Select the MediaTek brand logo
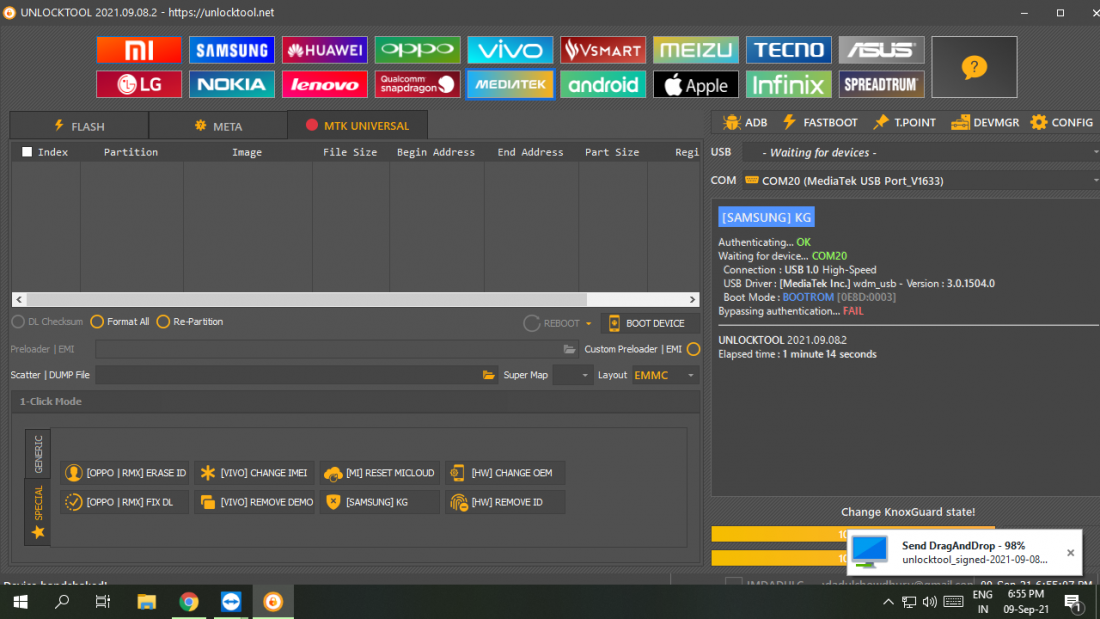This screenshot has height=619, width=1100. 510,84
